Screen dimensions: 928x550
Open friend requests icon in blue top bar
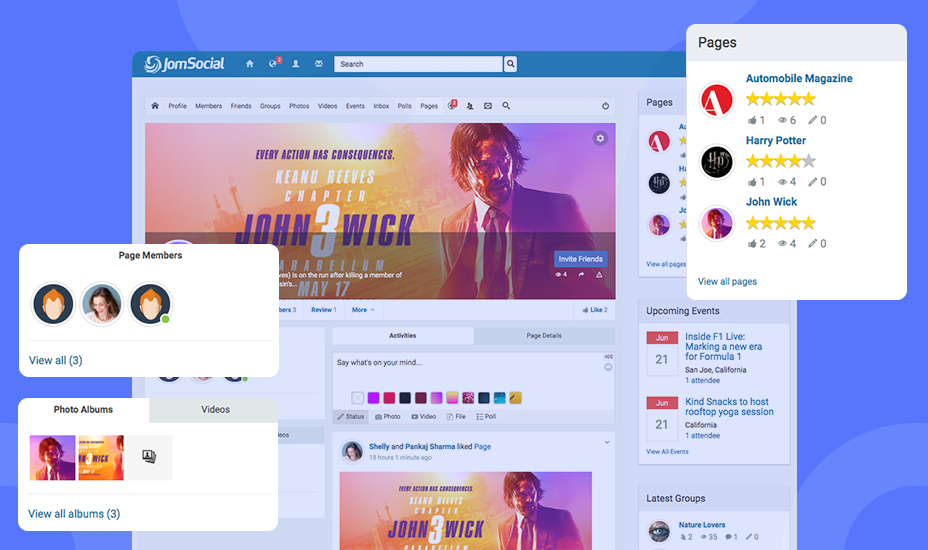tap(295, 64)
